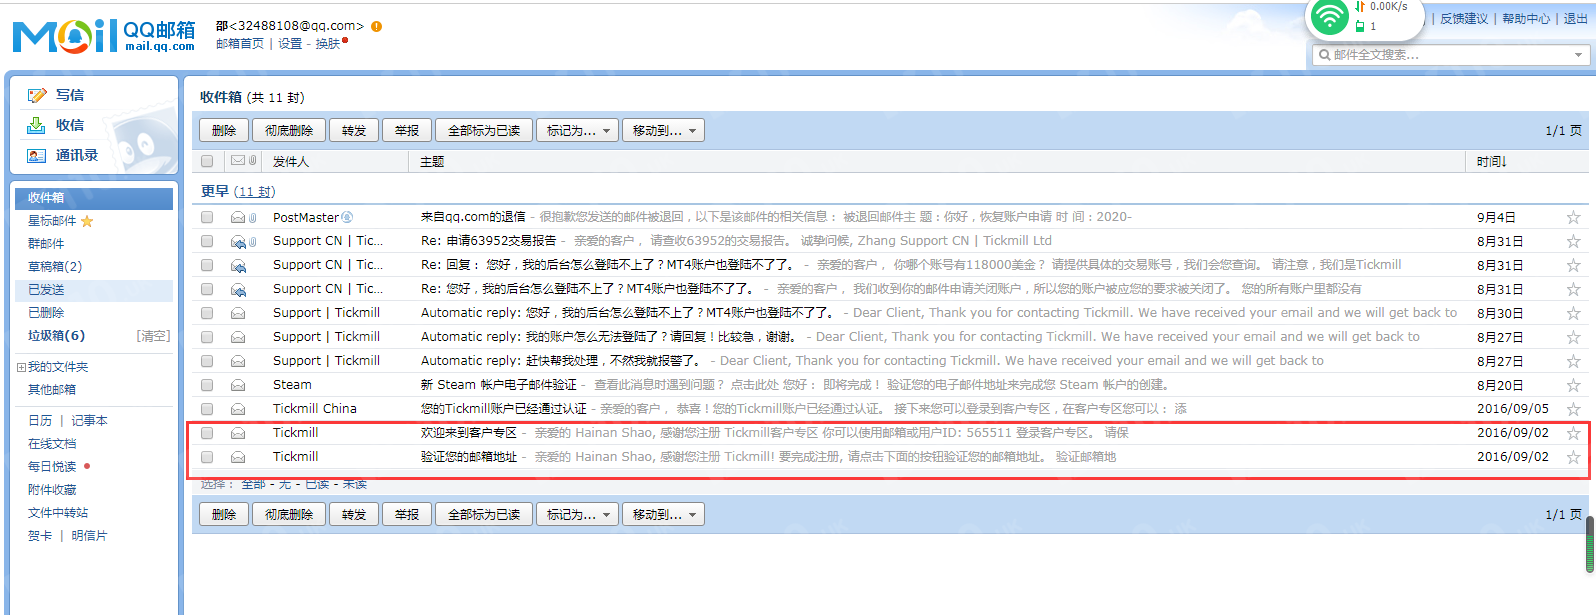1596x615 pixels.
Task: Click the top 删除 button
Action: (224, 131)
